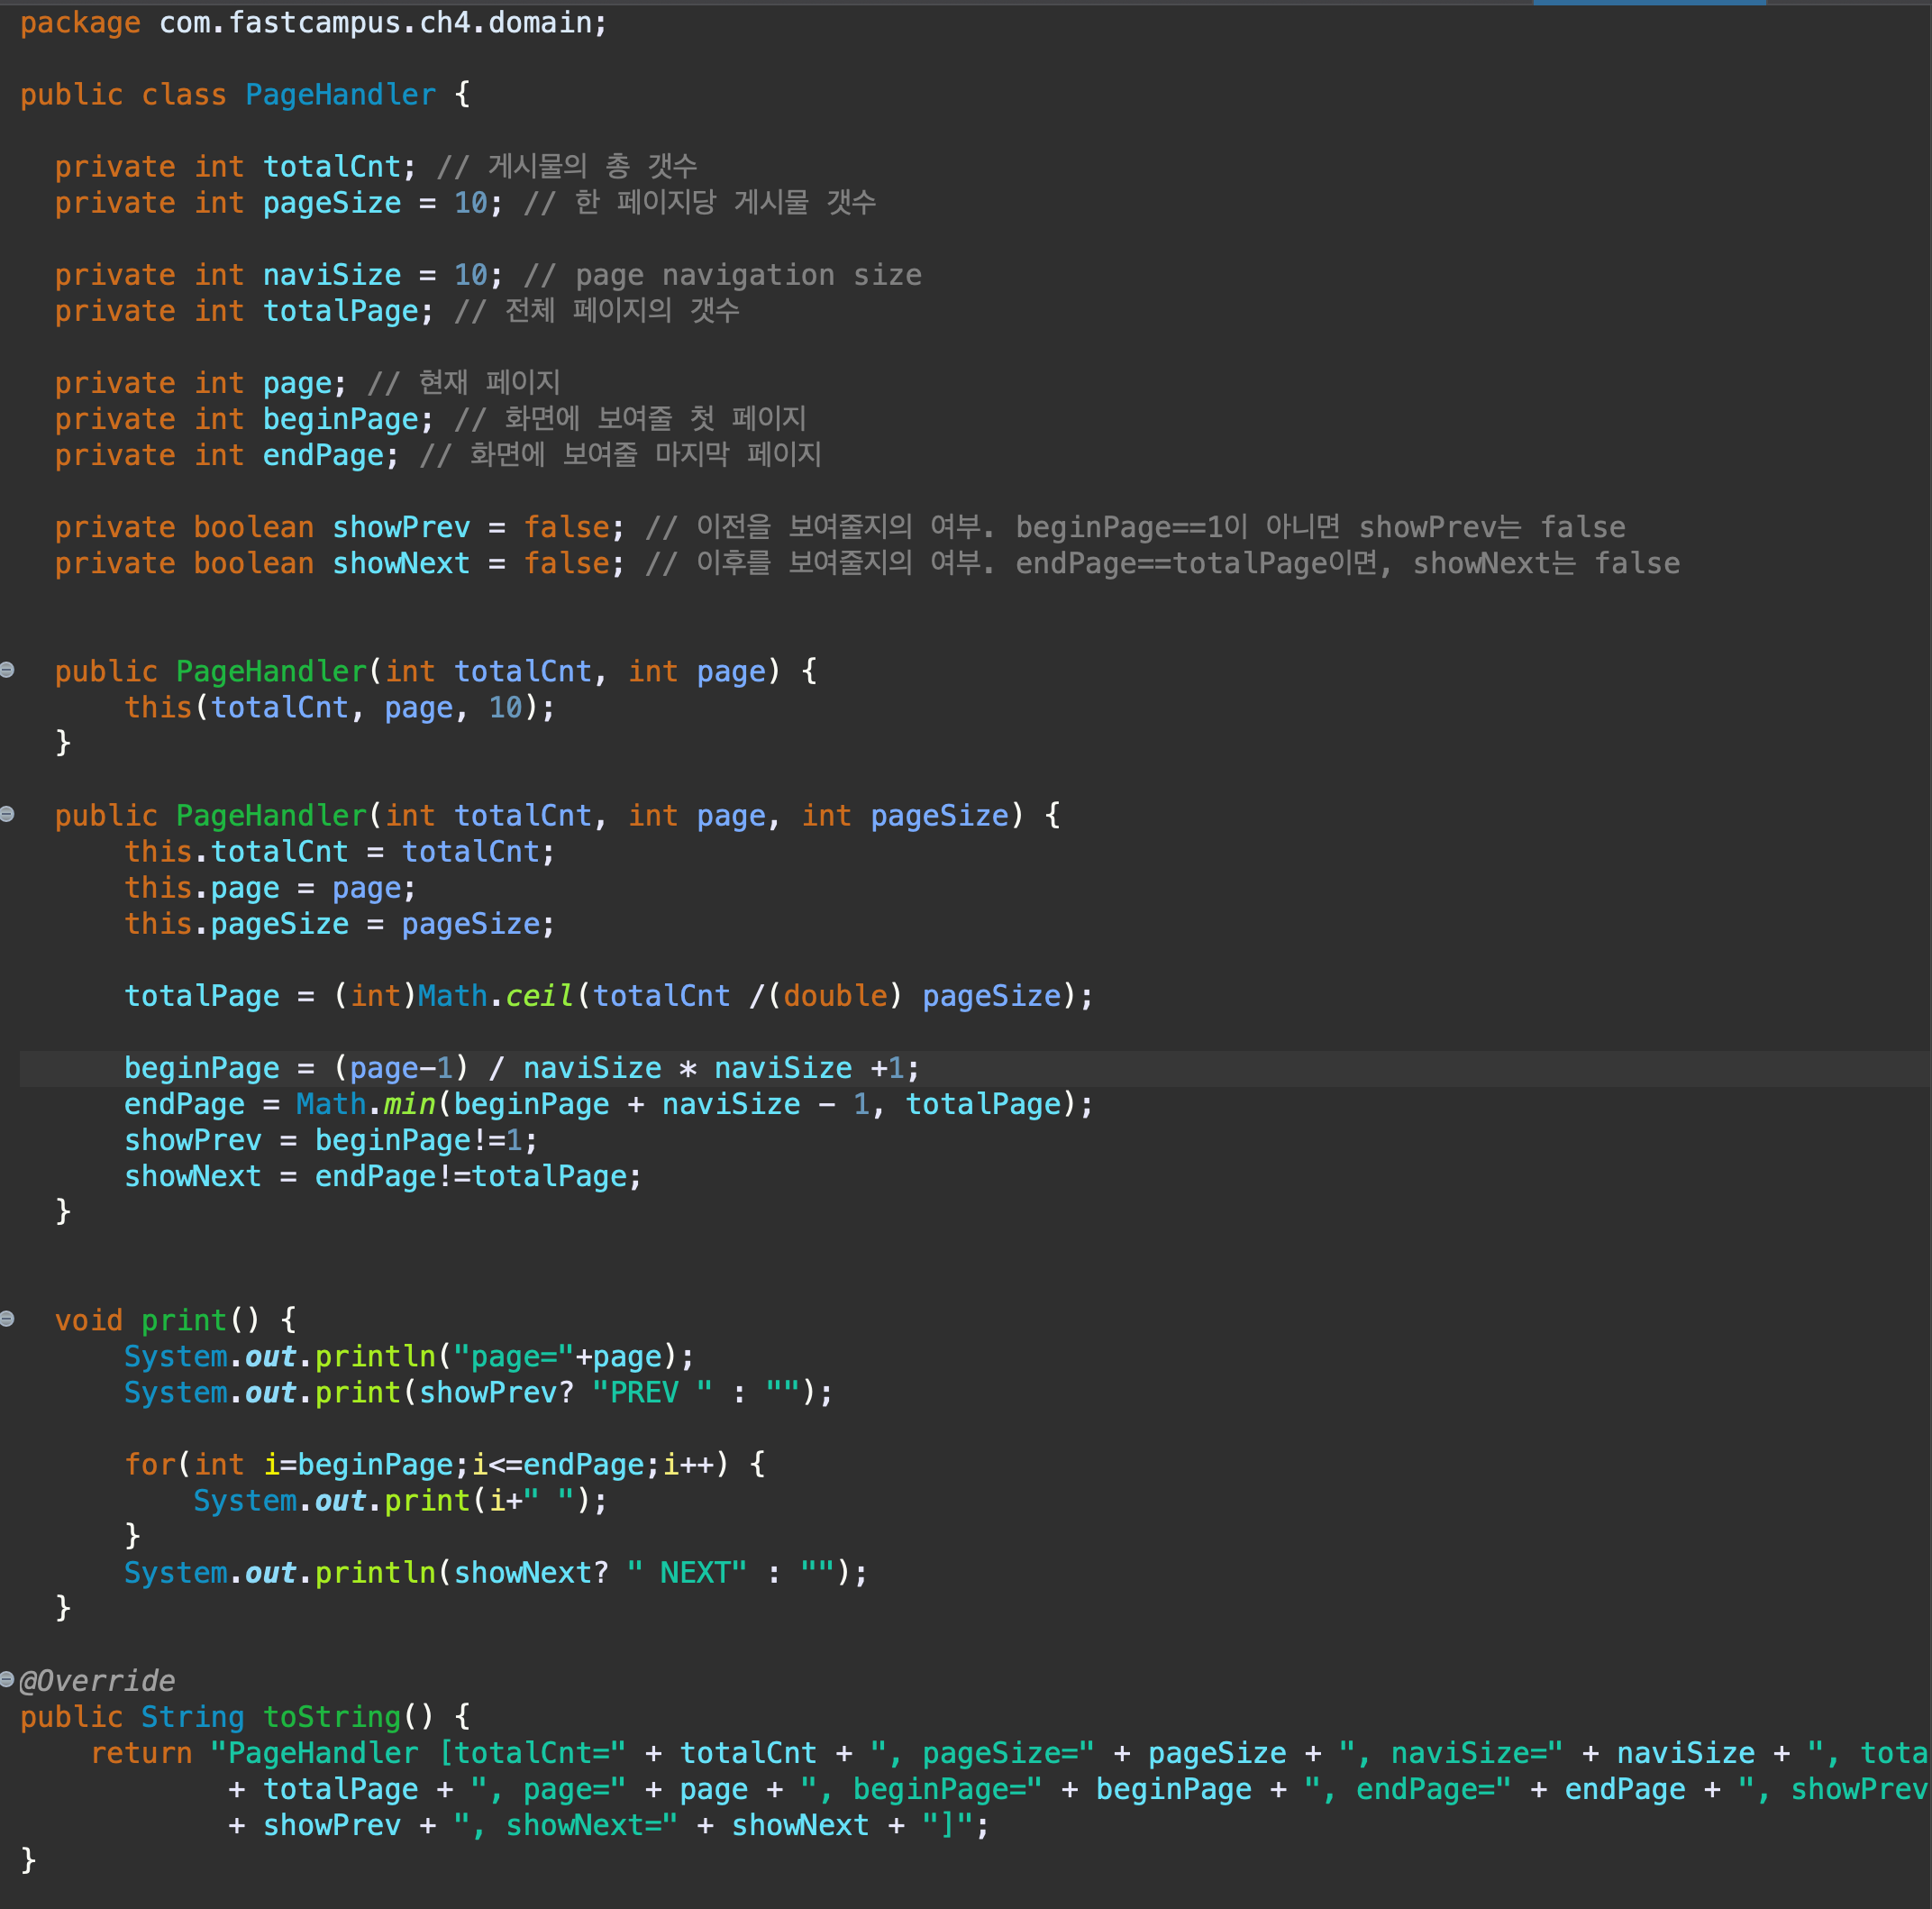Place cursor in highlighted beginPage assignment line
Viewport: 1932px width, 1909px height.
pos(520,1068)
